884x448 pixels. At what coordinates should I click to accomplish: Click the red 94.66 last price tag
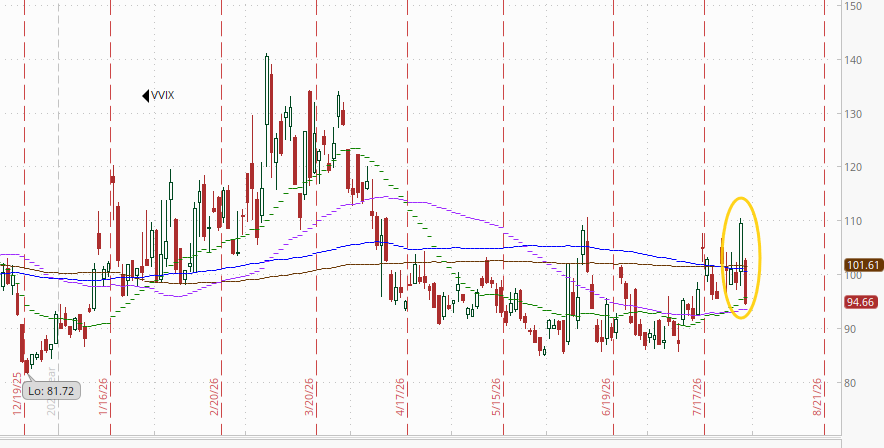861,303
